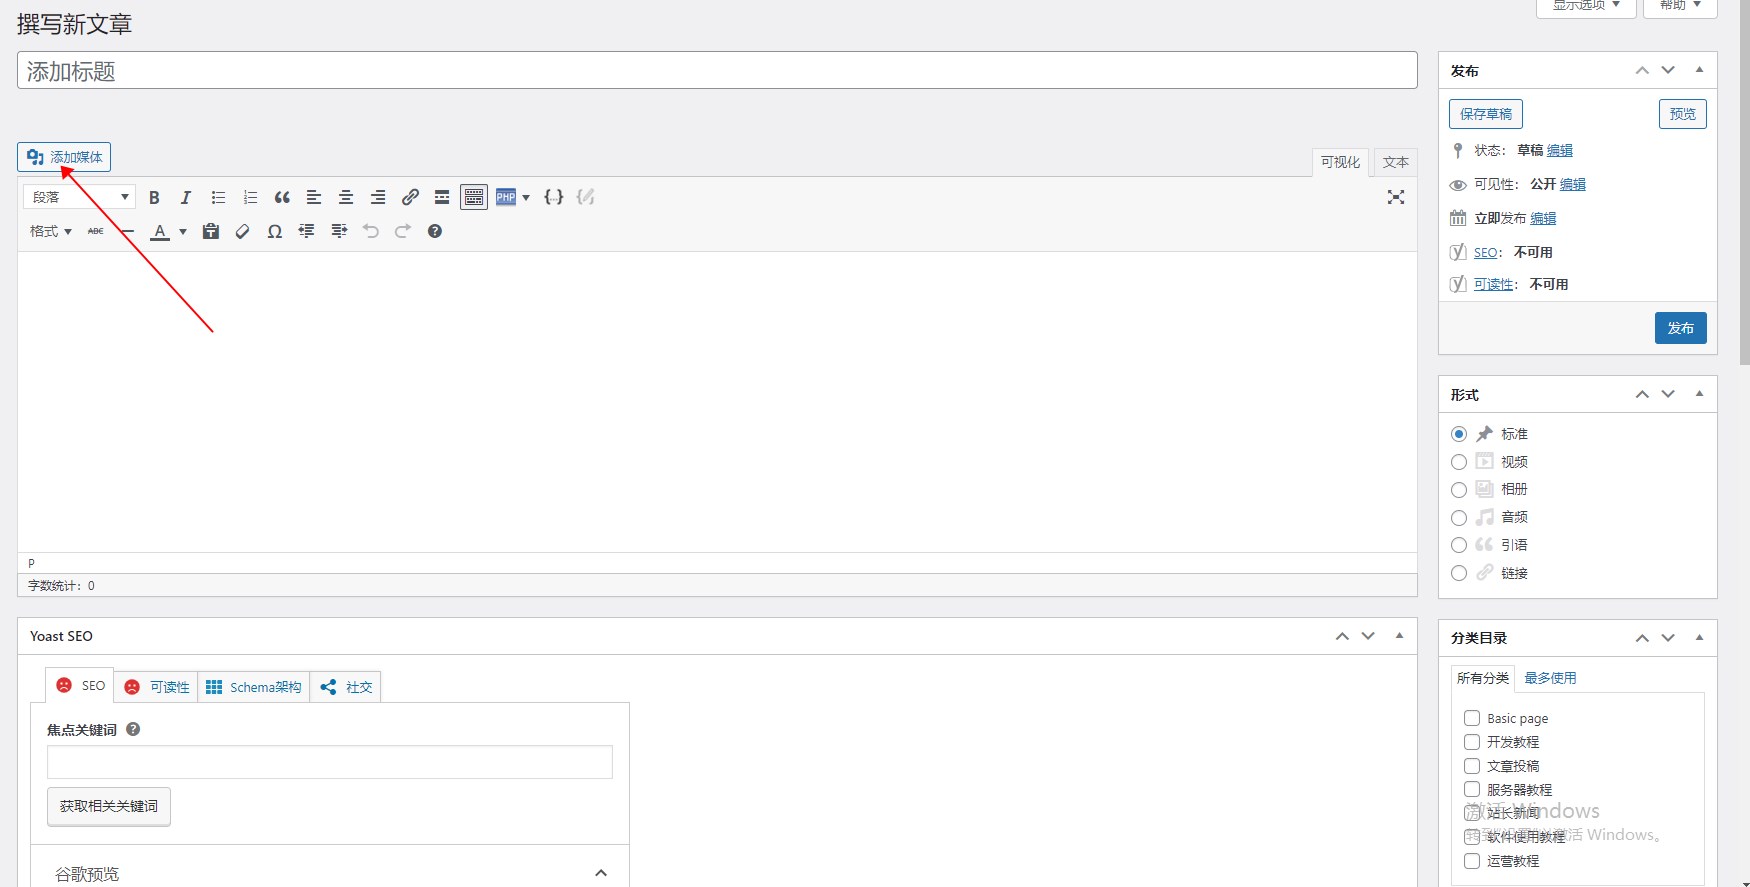Open the dropdown arrow next to PHP

point(526,197)
